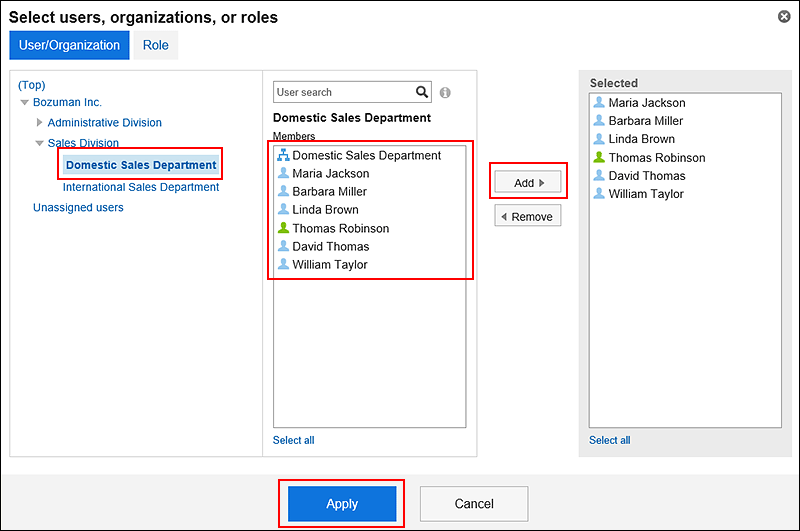The image size is (800, 531).
Task: Collapse the Bozuman Inc. tree node arrow
Action: 24,103
